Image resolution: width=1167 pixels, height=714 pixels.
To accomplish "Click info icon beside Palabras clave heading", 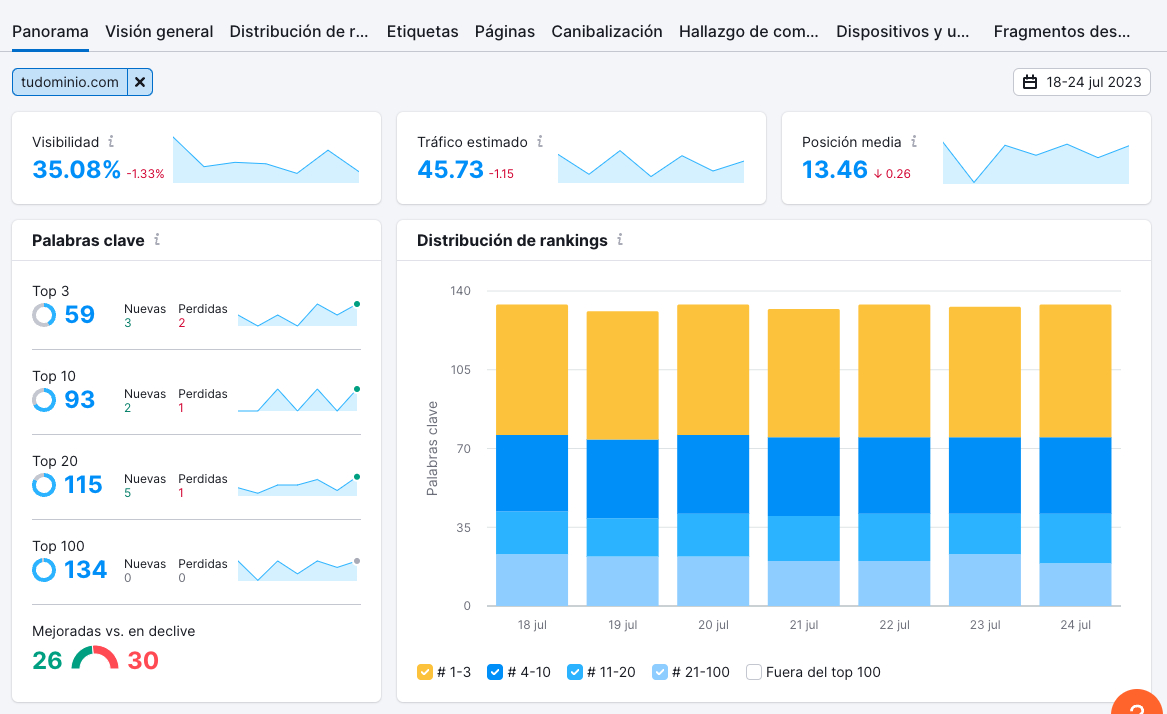I will [x=157, y=240].
